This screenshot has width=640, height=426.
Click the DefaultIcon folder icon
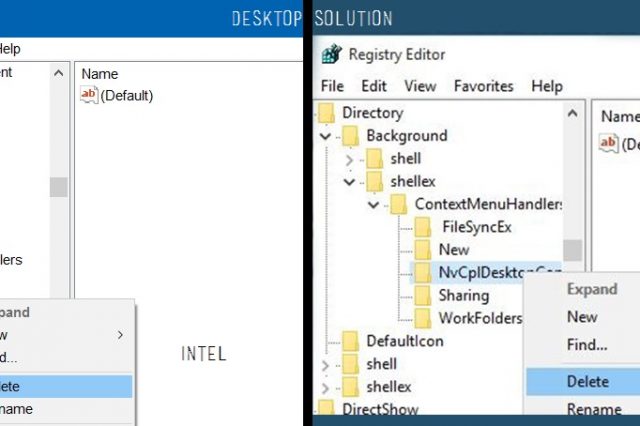[350, 341]
